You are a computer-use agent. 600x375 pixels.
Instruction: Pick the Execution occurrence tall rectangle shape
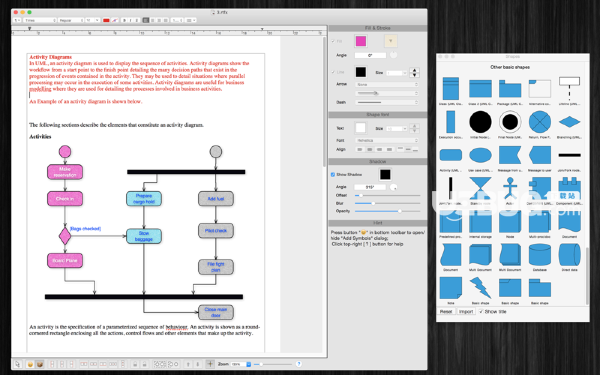pyautogui.click(x=451, y=122)
